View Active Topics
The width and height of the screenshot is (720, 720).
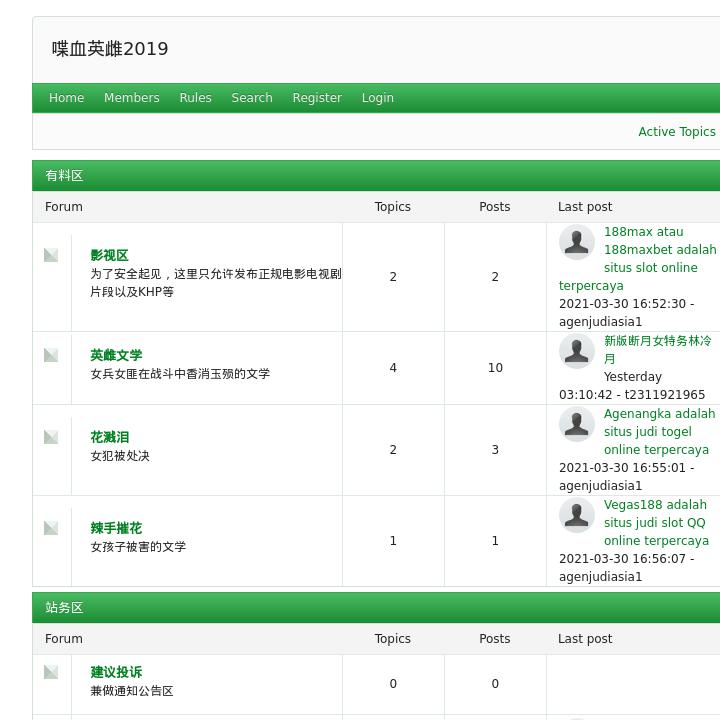(677, 132)
